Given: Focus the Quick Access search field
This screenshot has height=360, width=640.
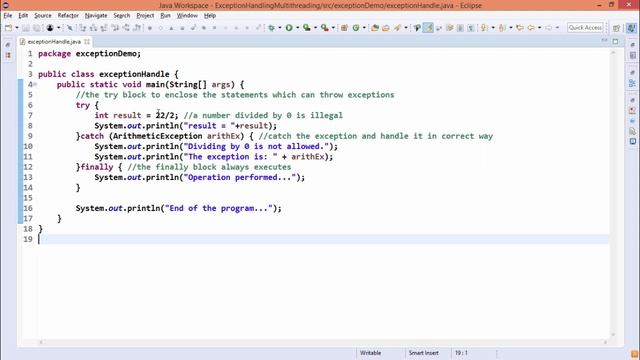Looking at the screenshot, I should [x=585, y=28].
